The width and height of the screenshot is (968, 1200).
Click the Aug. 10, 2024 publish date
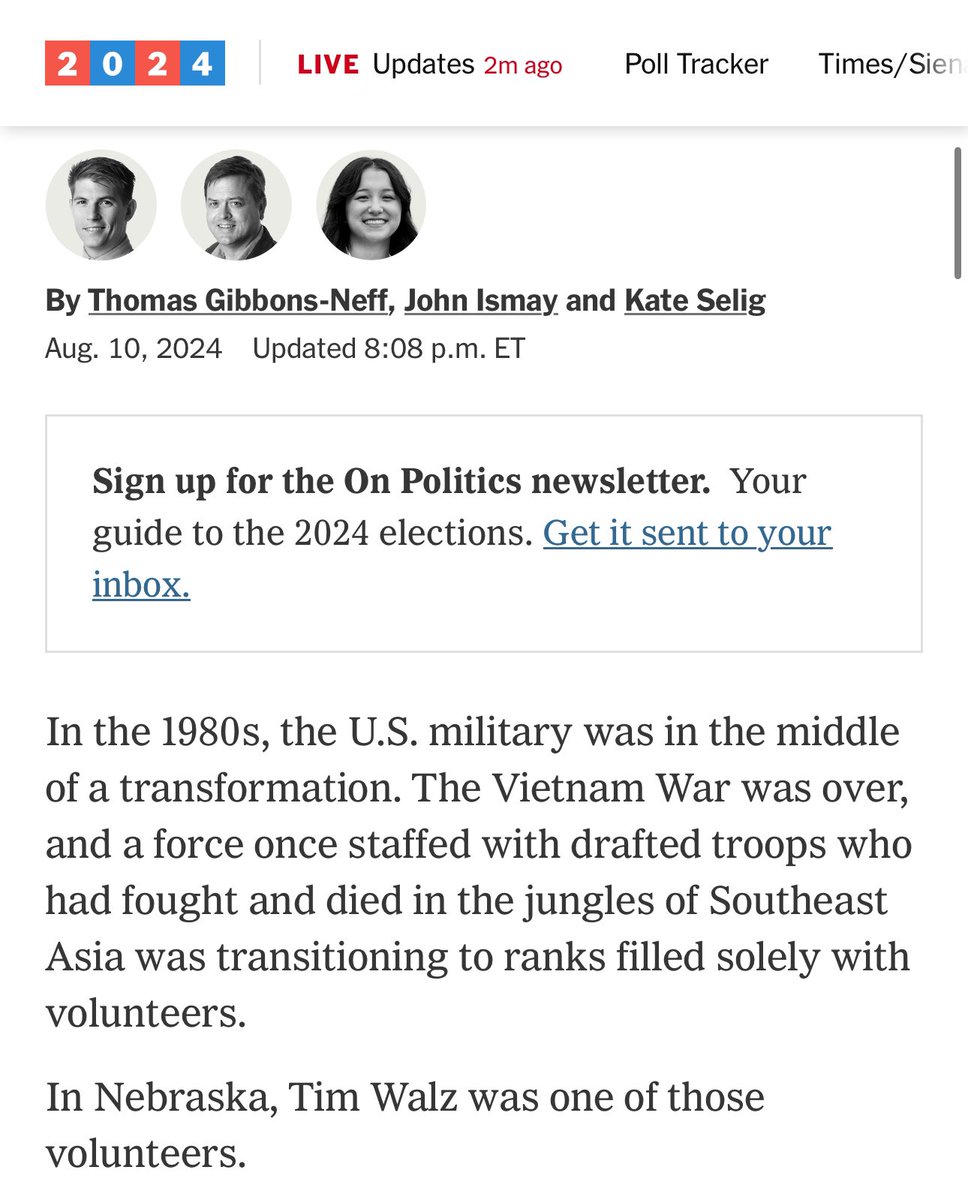click(x=134, y=349)
